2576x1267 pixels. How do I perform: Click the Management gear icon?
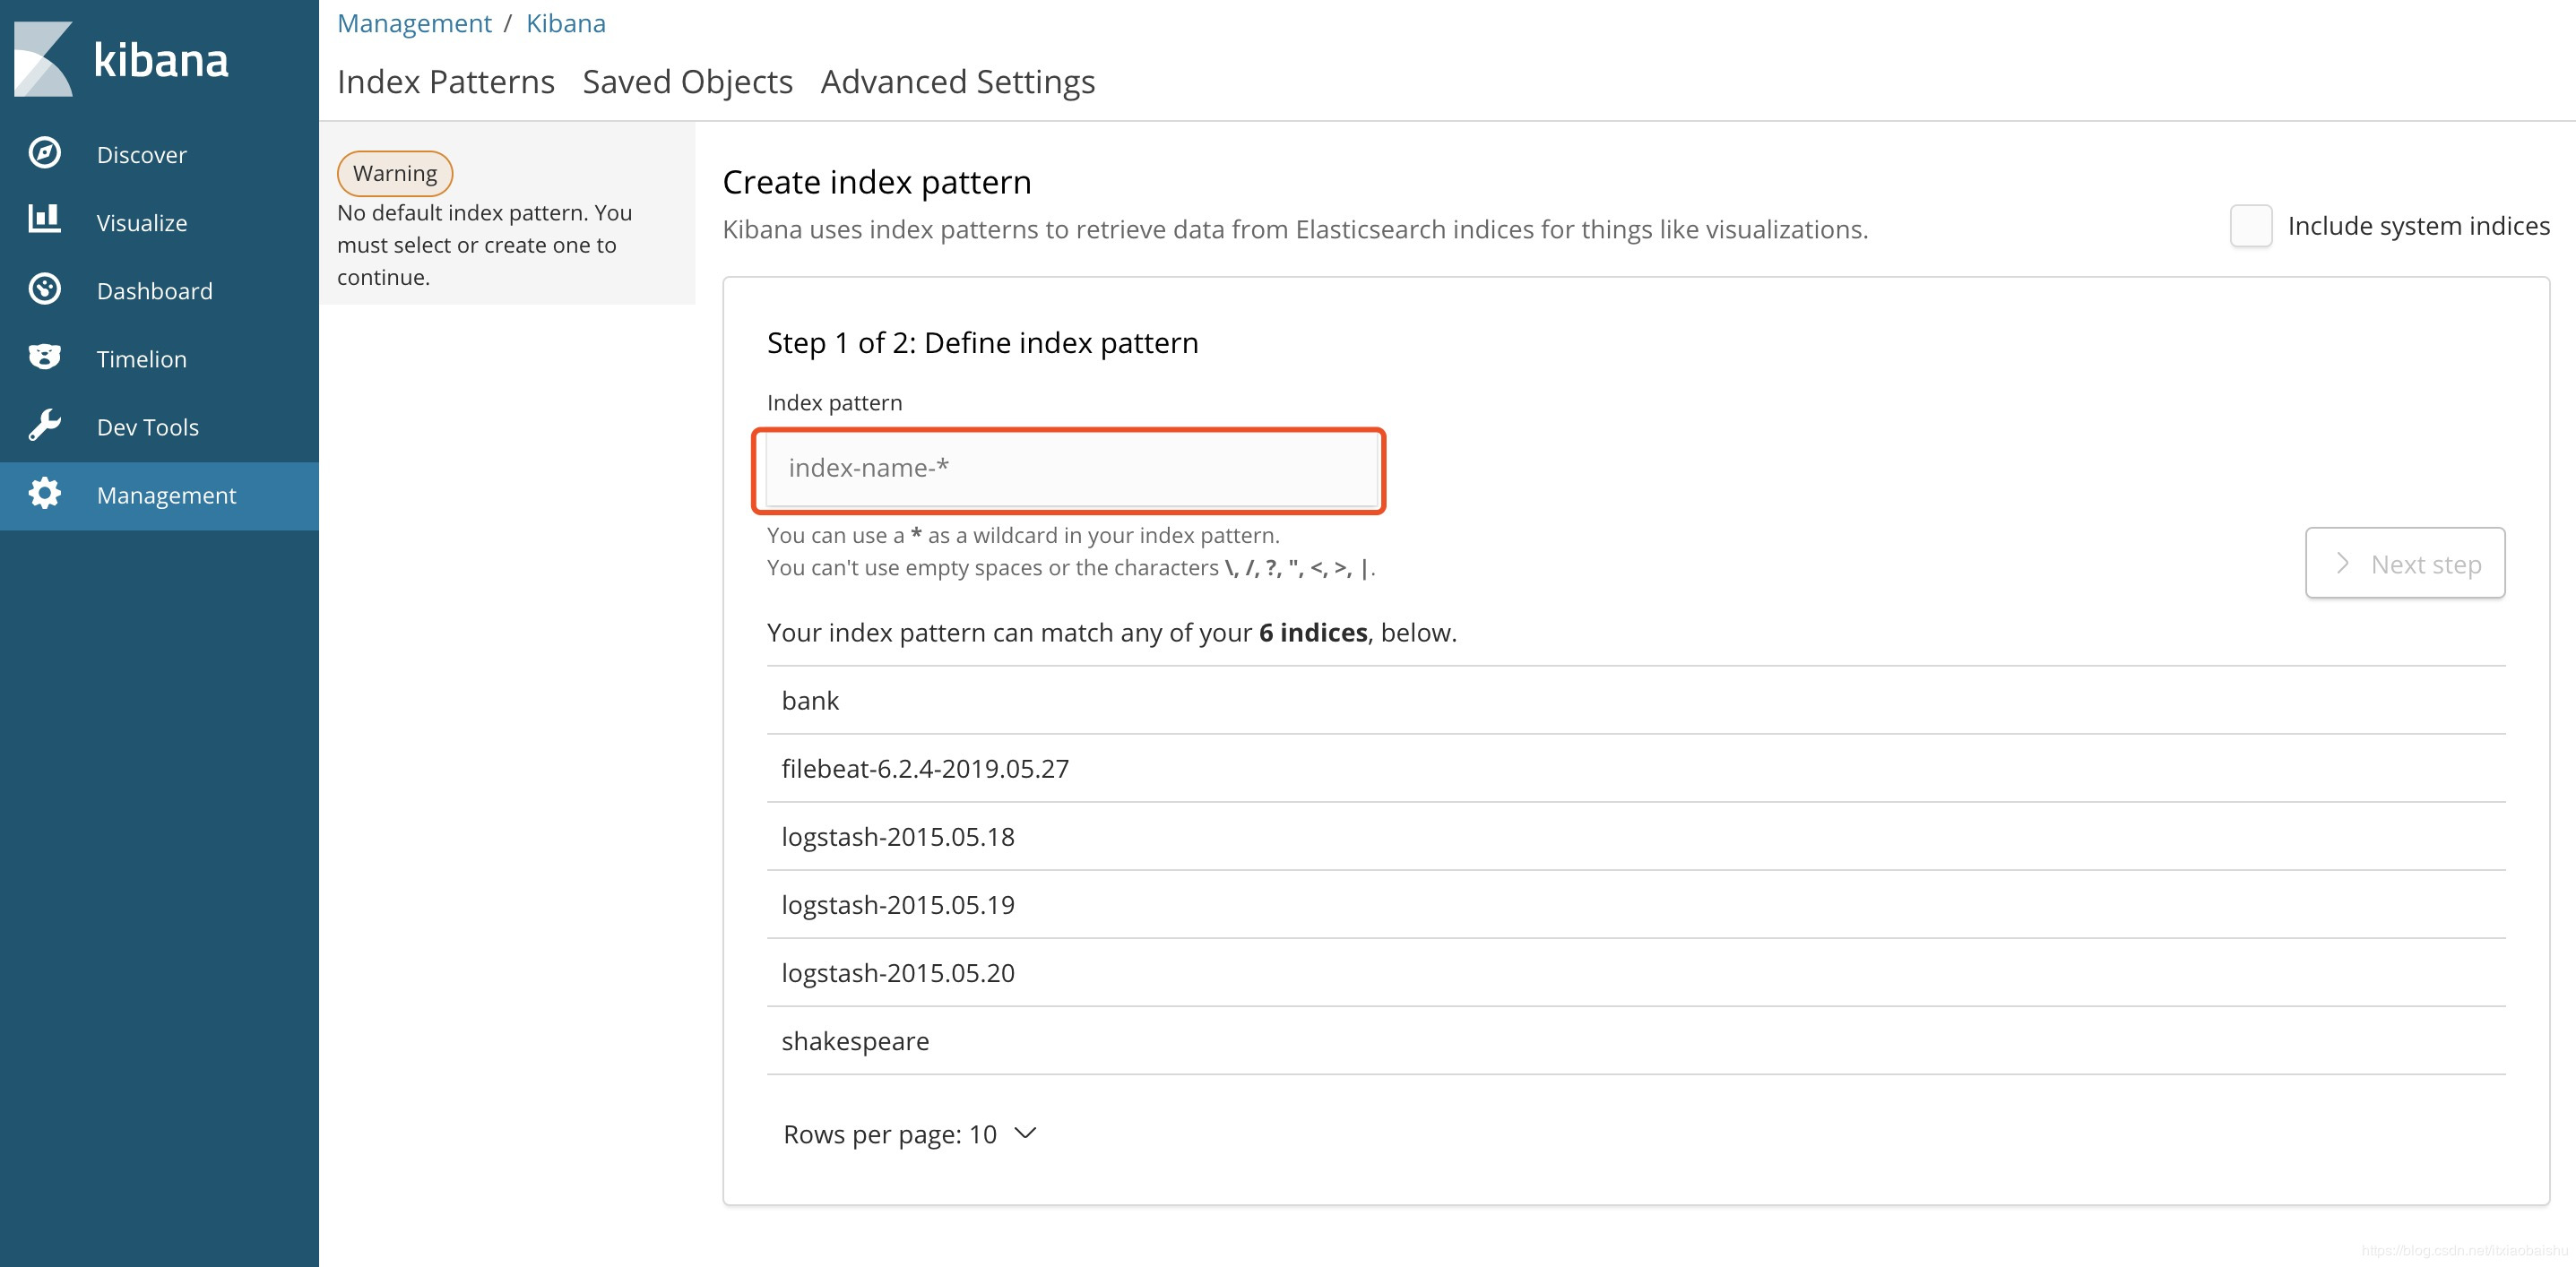[44, 493]
